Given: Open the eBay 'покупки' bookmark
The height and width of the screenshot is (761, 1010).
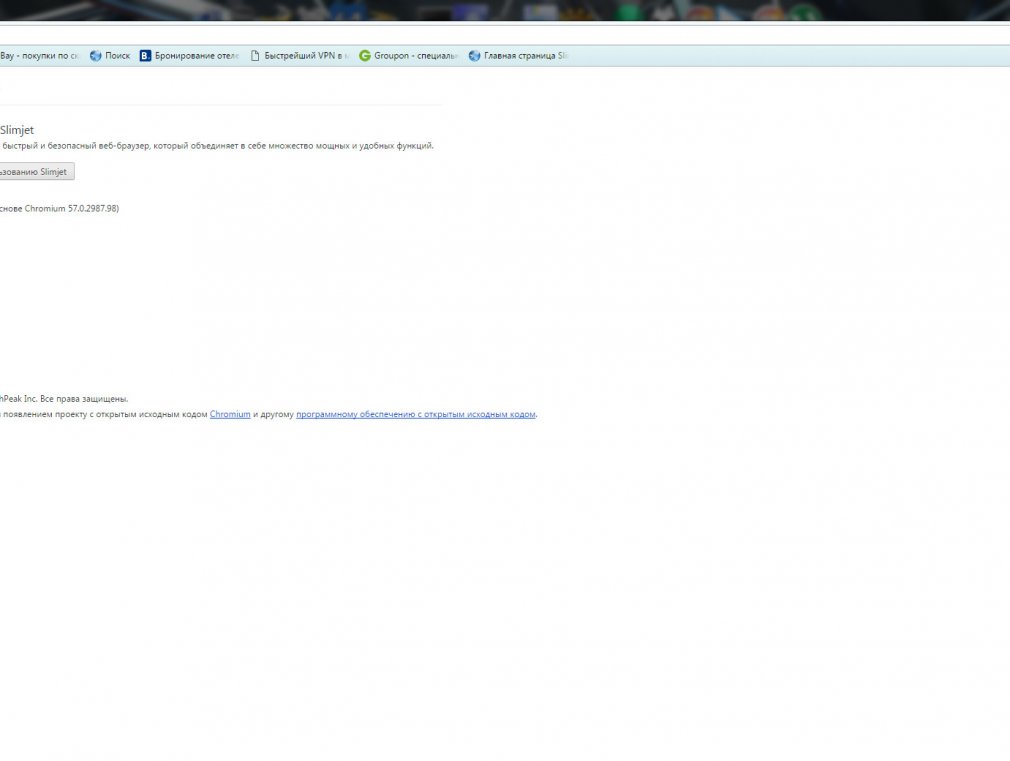Looking at the screenshot, I should [x=39, y=56].
